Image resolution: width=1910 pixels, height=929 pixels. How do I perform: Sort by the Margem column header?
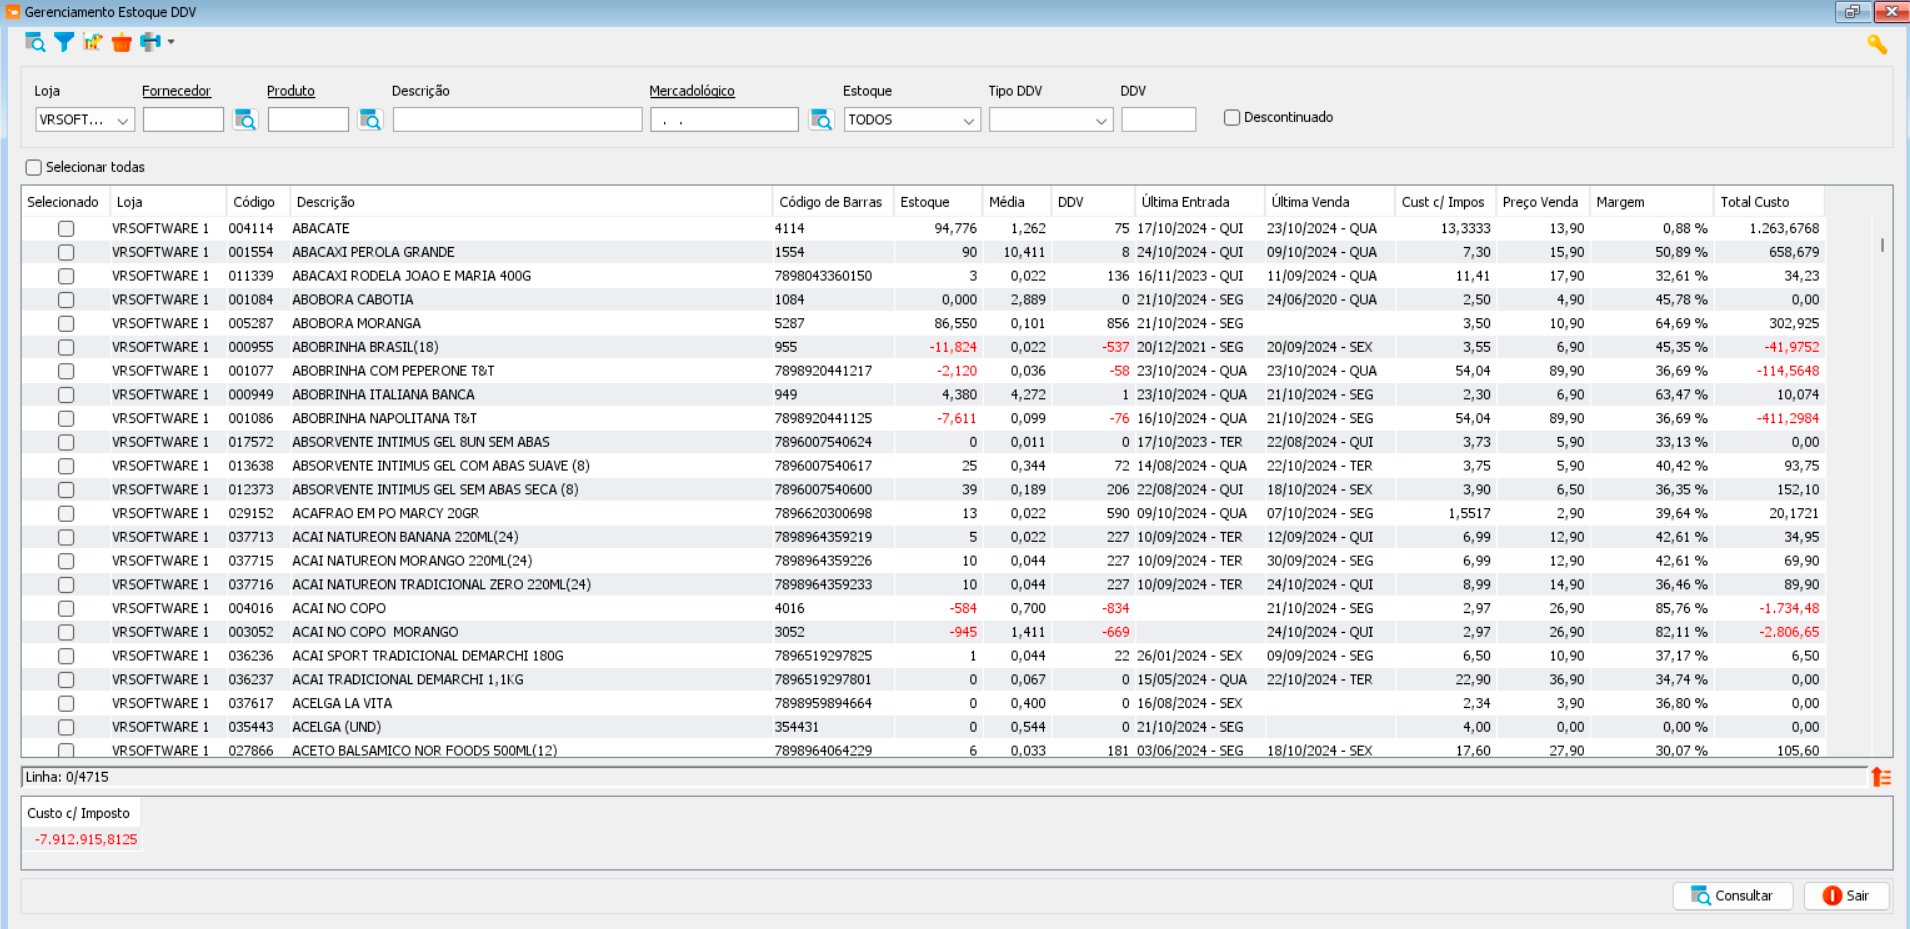click(1620, 202)
